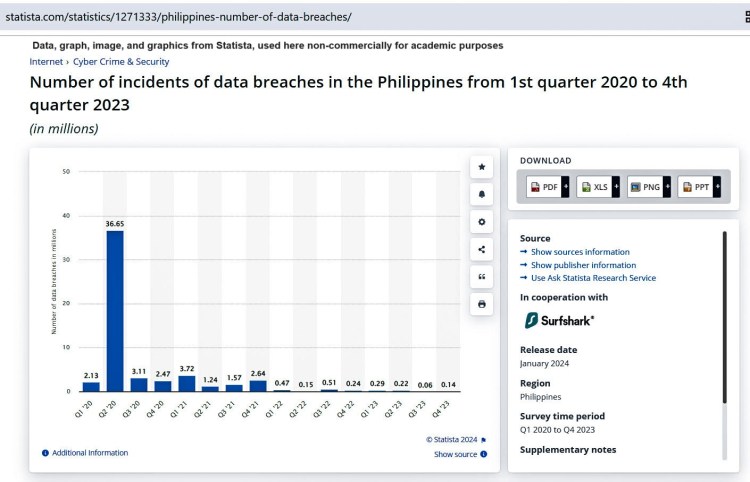Download the chart as PDF
Screen dimensions: 750x482
click(x=544, y=187)
